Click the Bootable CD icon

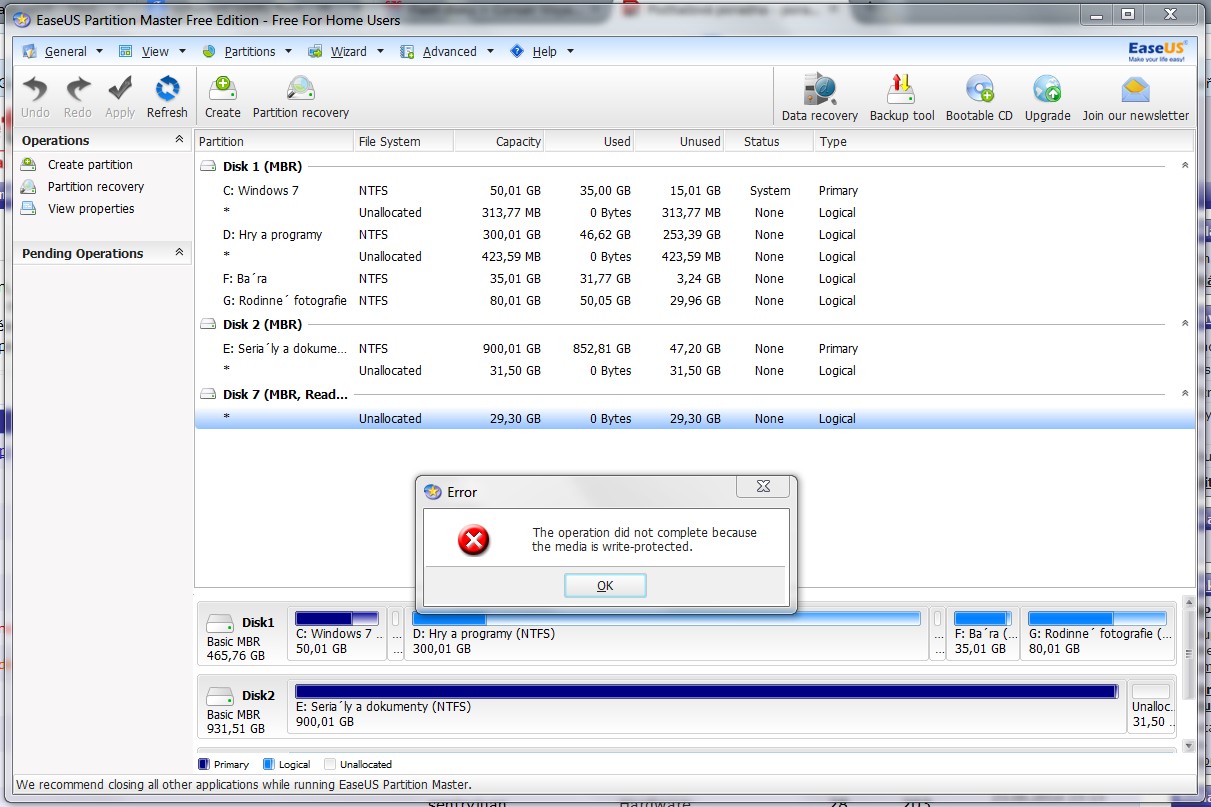coord(979,90)
